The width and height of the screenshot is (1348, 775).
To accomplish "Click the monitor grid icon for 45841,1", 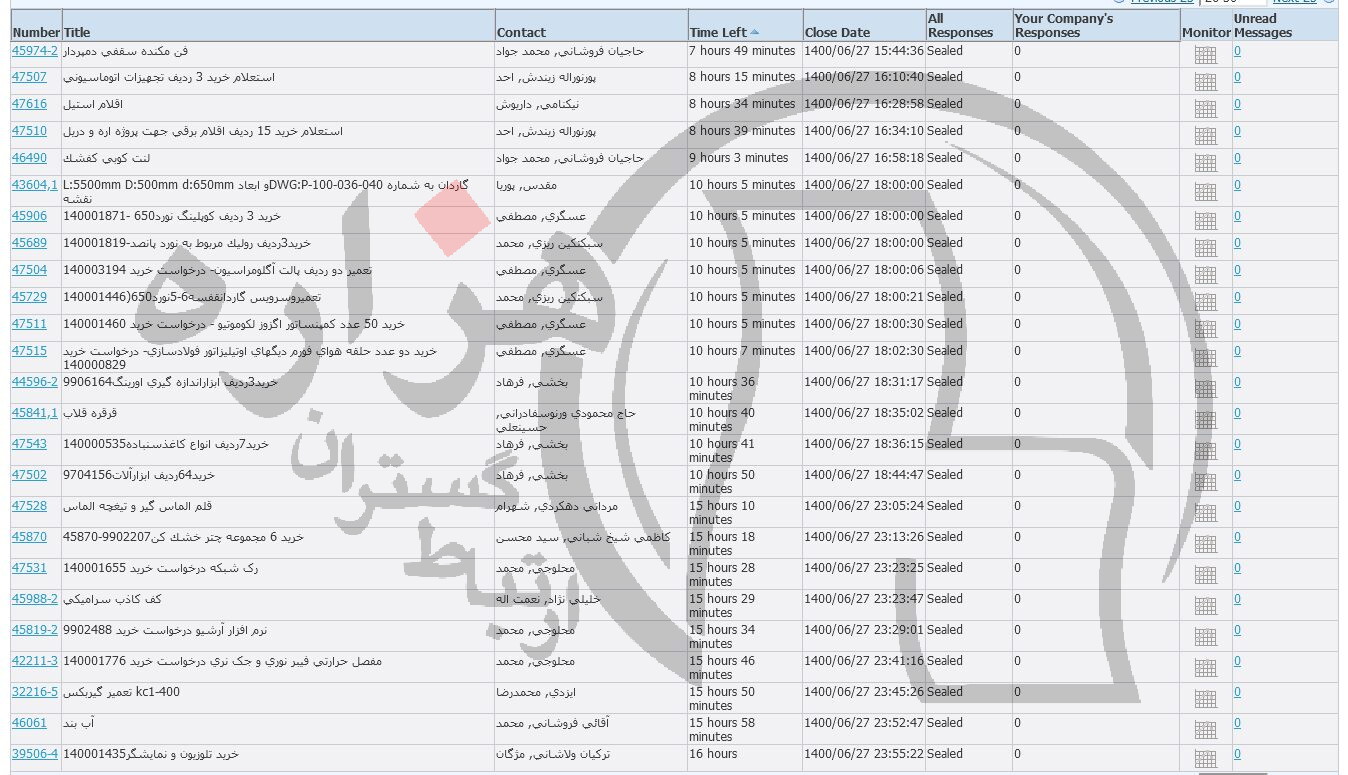I will click(x=1205, y=419).
